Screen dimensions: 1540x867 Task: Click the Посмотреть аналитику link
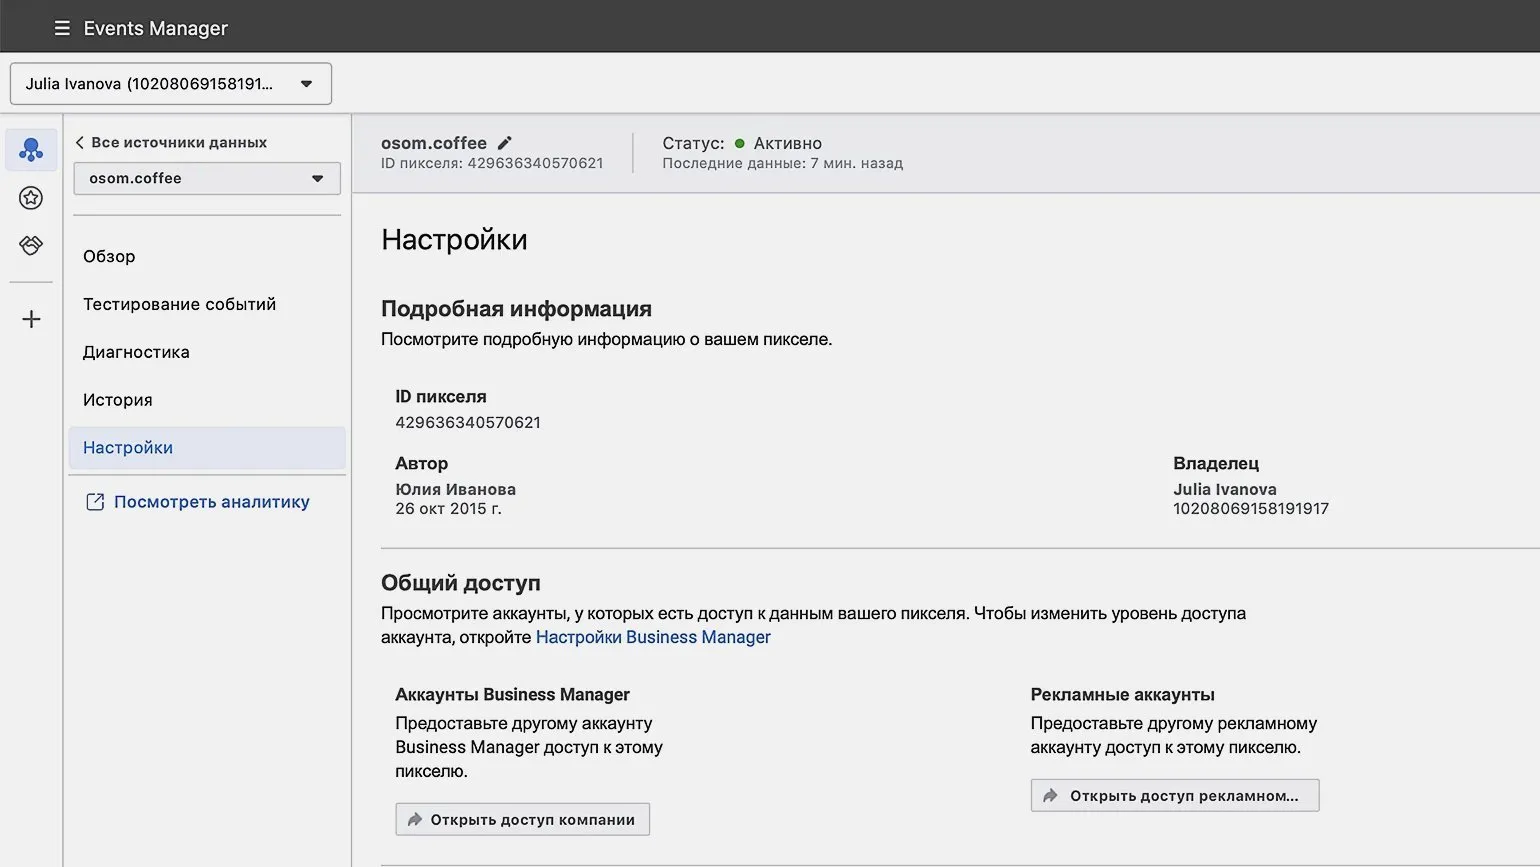(x=211, y=502)
